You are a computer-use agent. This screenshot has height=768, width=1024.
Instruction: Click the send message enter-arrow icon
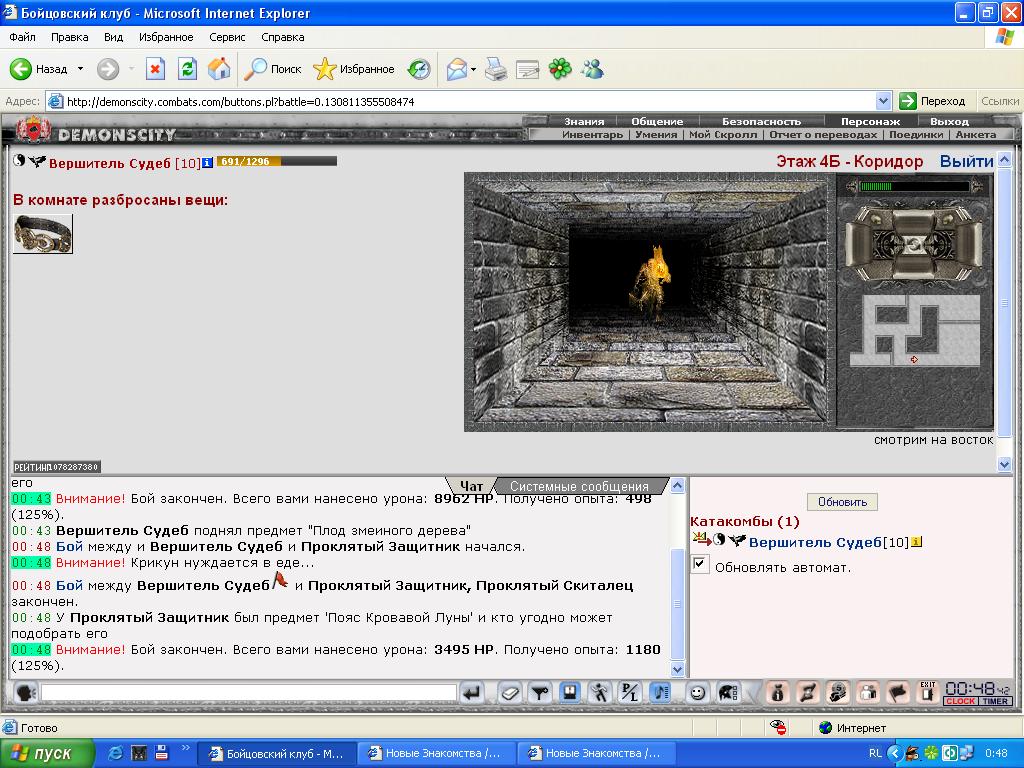click(x=472, y=692)
